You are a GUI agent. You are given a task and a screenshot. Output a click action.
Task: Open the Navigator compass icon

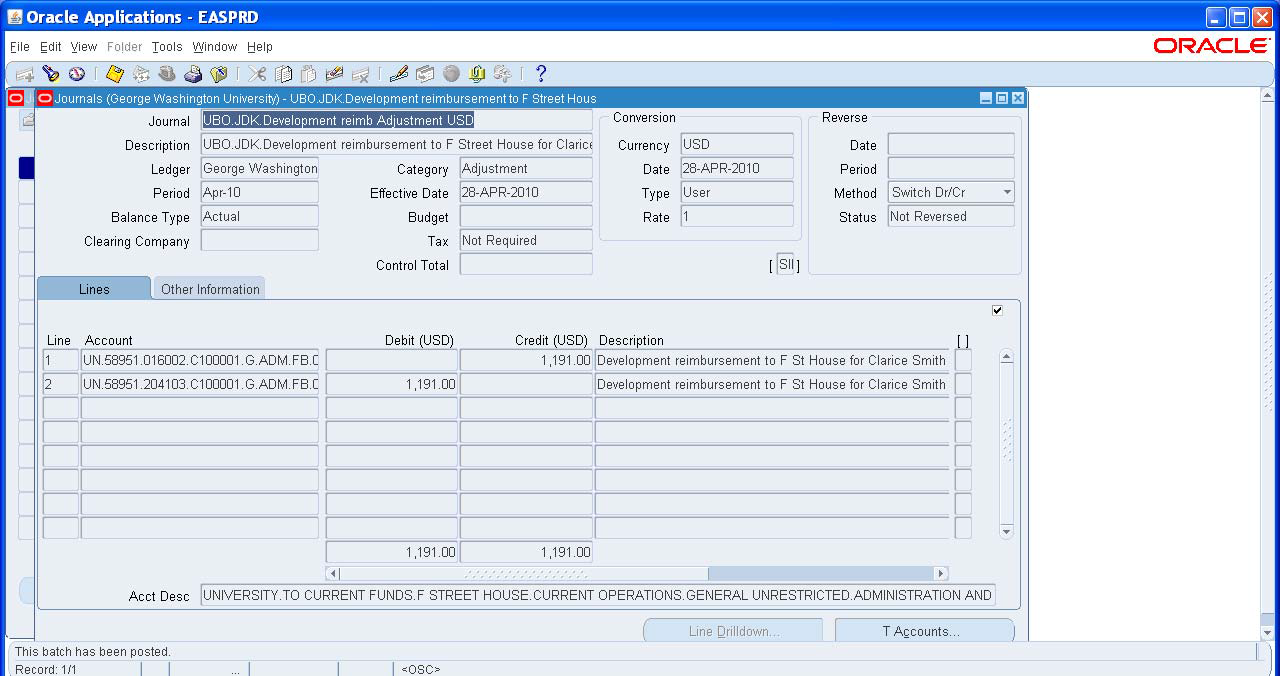[77, 73]
